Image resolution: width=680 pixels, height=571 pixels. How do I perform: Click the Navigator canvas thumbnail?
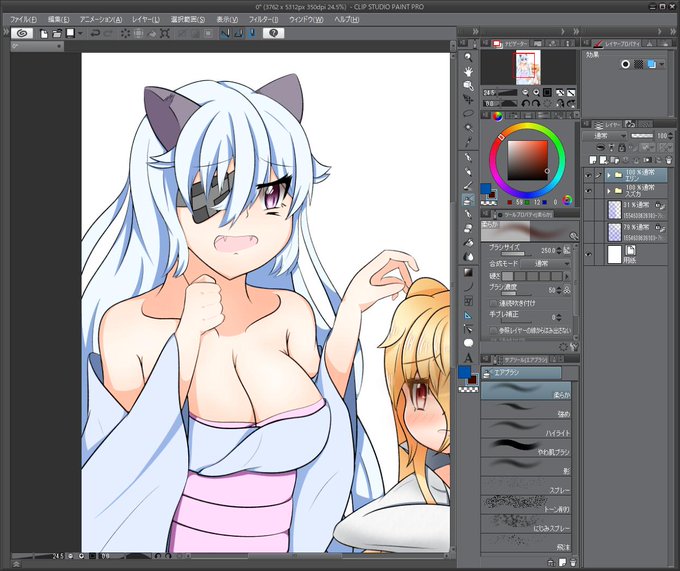point(528,68)
